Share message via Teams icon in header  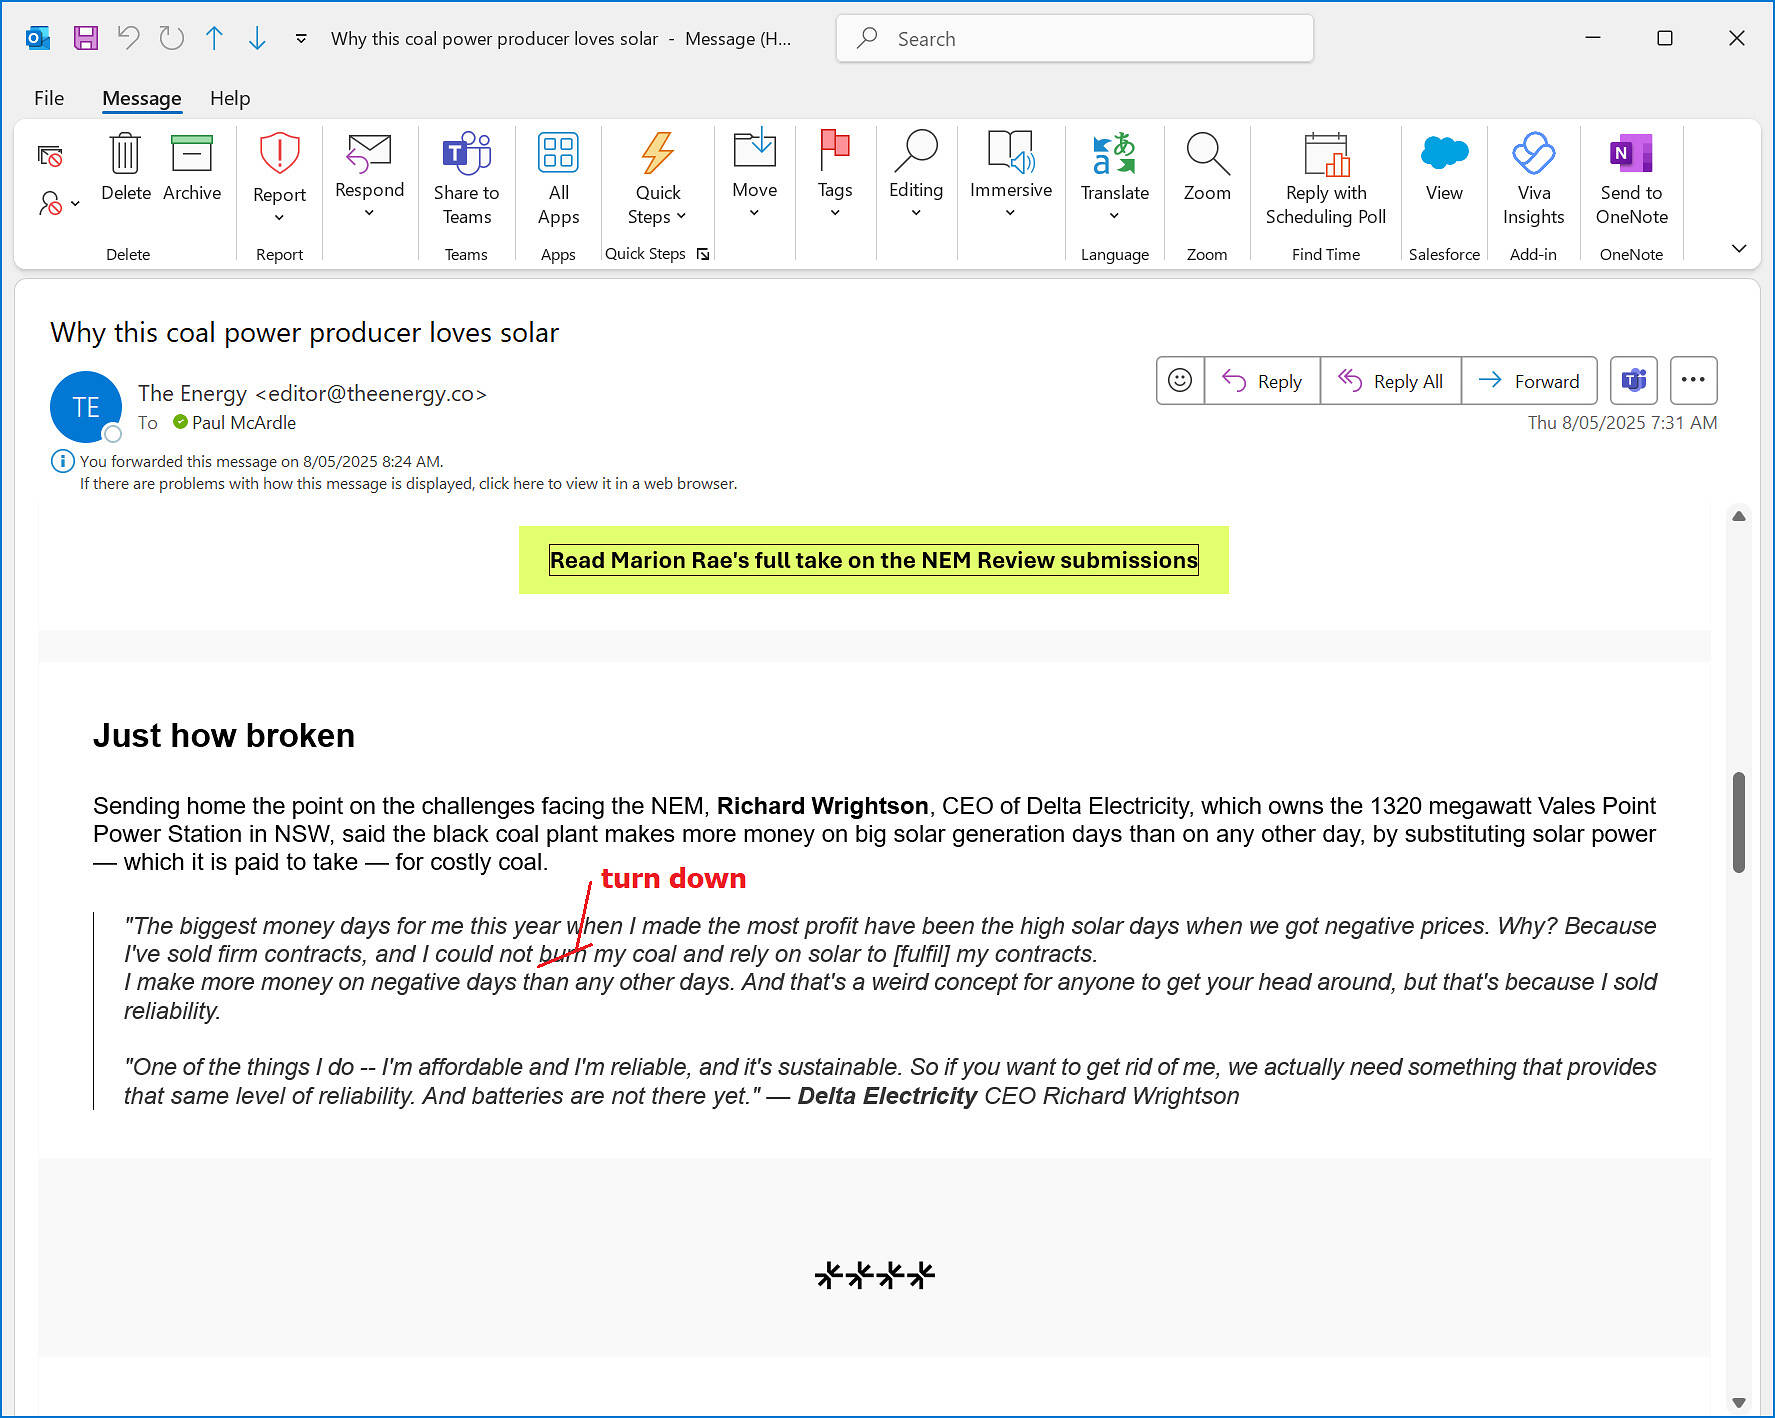[1634, 381]
